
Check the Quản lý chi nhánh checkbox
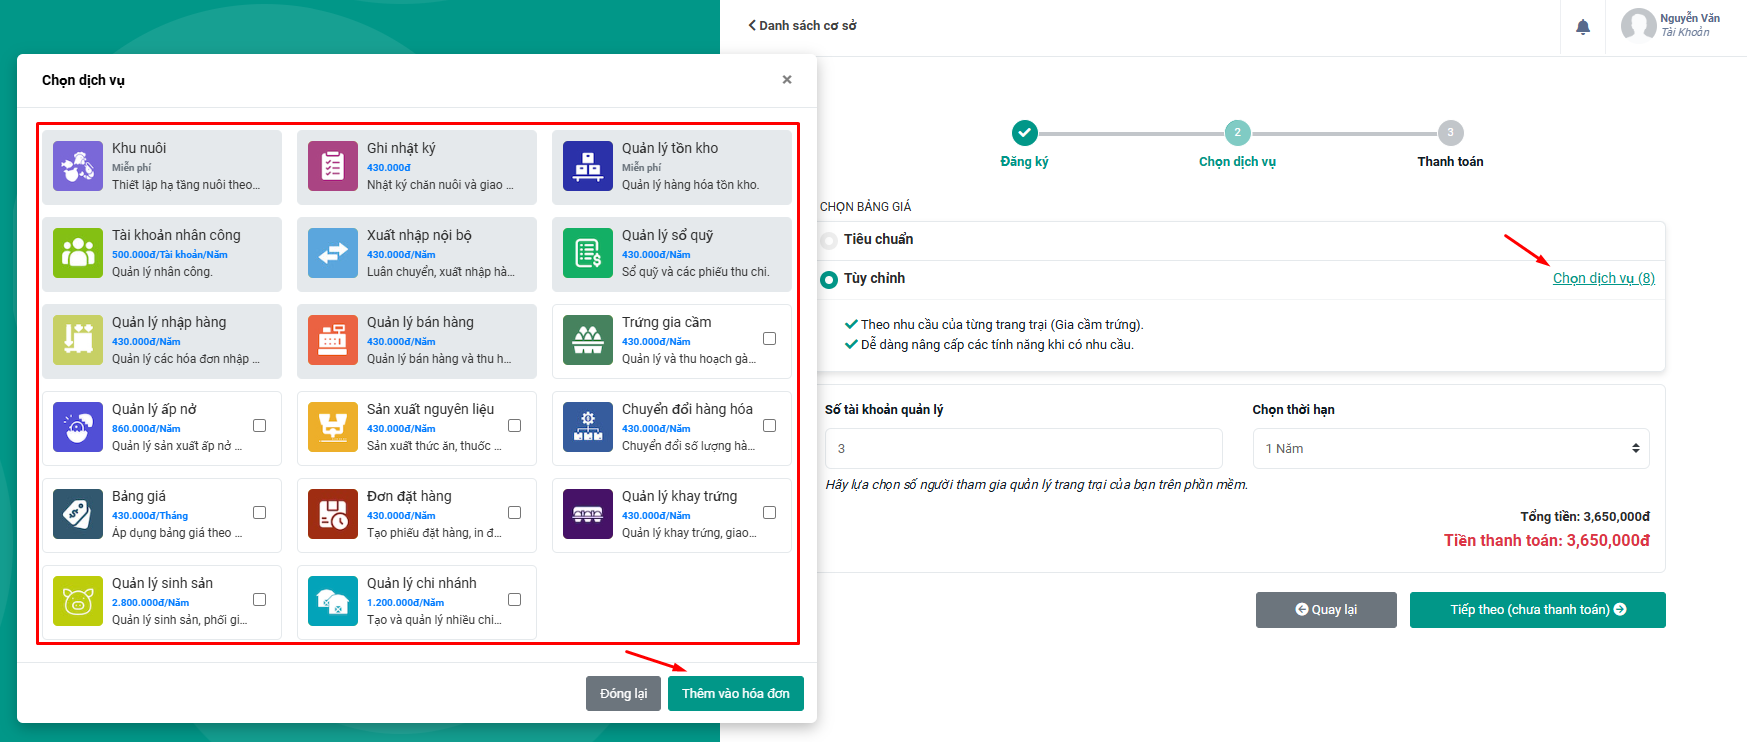tap(514, 600)
